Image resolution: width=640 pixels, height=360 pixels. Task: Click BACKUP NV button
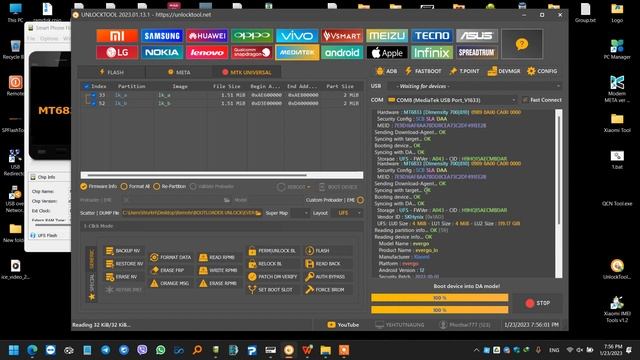[123, 251]
